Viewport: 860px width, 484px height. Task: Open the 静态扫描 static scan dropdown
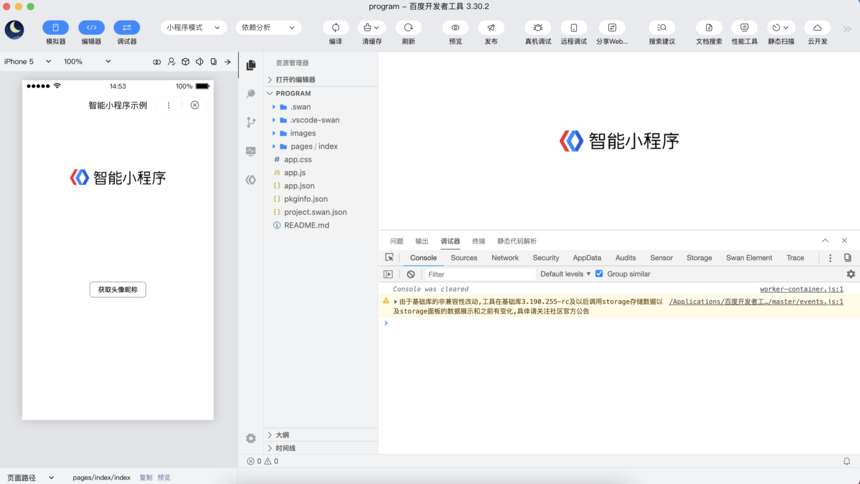[780, 27]
